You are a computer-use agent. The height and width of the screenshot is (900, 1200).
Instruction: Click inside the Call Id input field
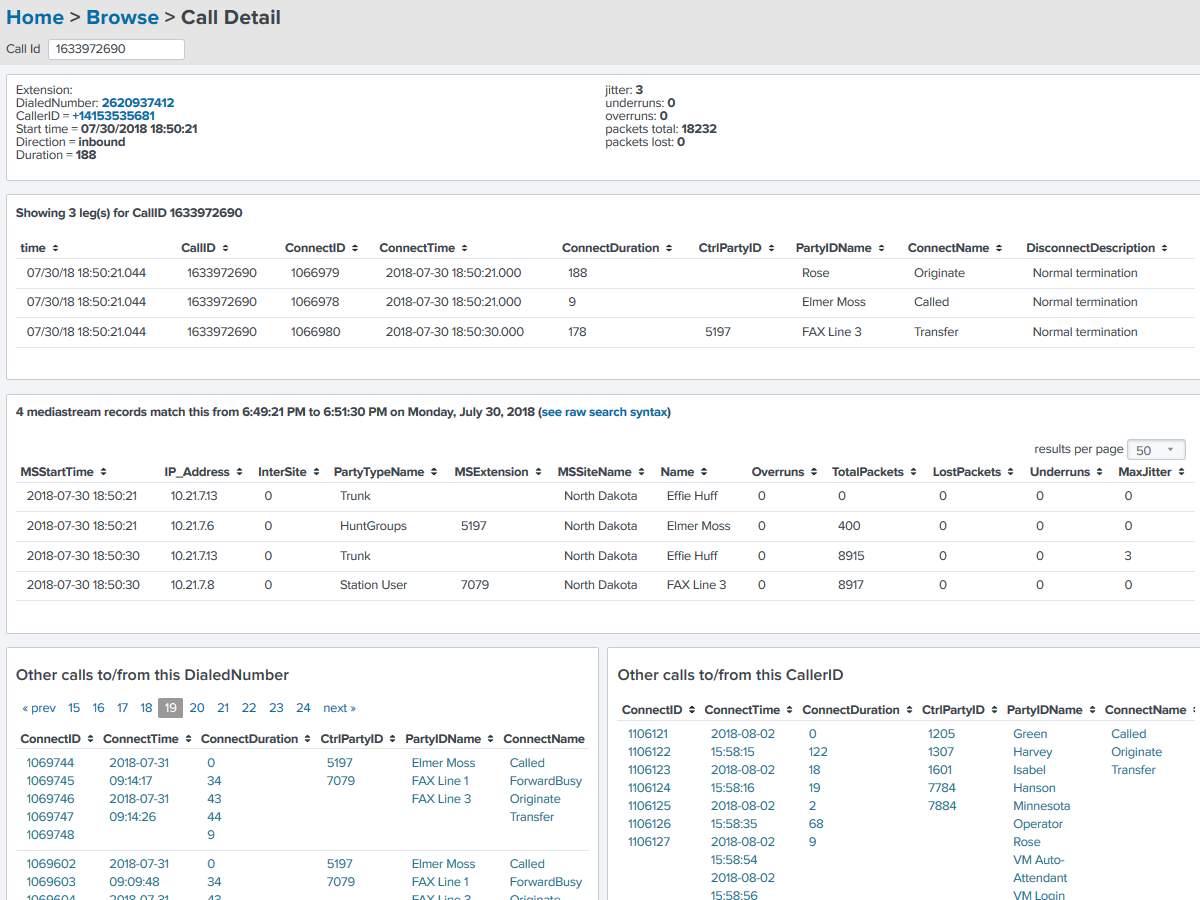pos(115,48)
